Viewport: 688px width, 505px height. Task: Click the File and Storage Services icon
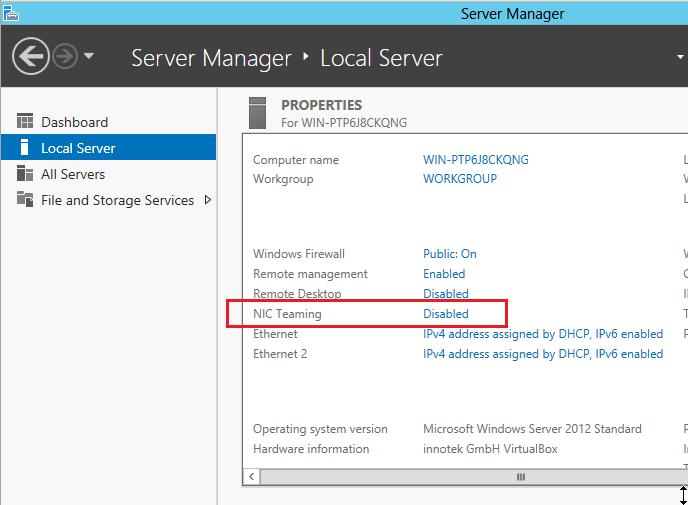point(25,200)
